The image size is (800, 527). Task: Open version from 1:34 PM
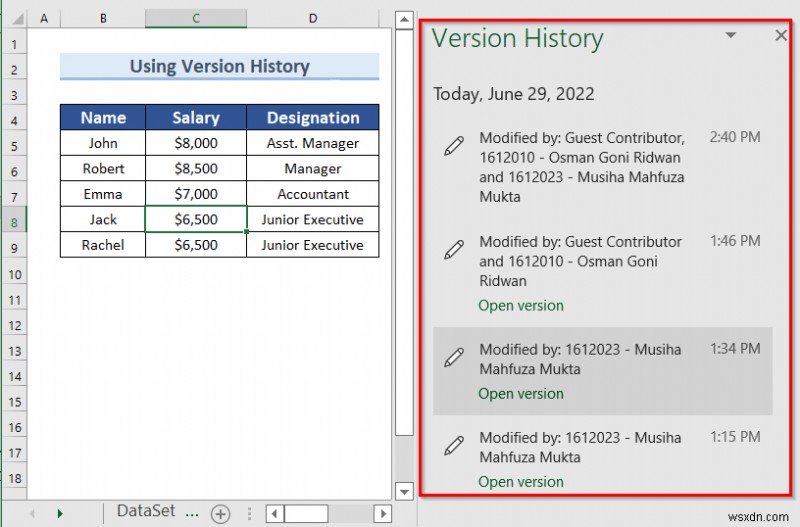[521, 394]
